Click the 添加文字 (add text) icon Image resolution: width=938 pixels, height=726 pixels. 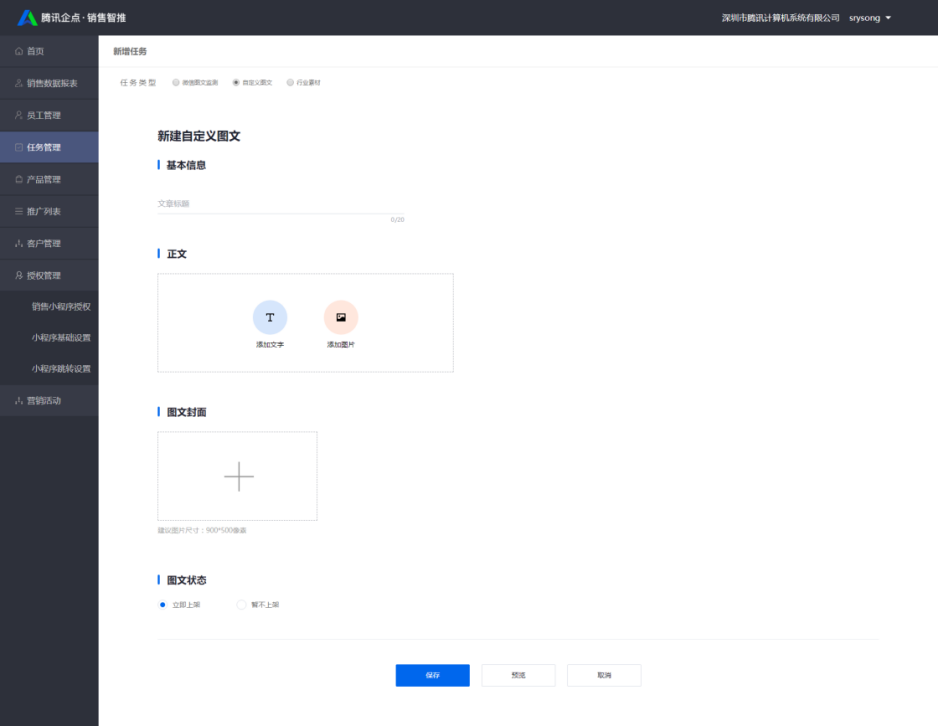pyautogui.click(x=269, y=317)
